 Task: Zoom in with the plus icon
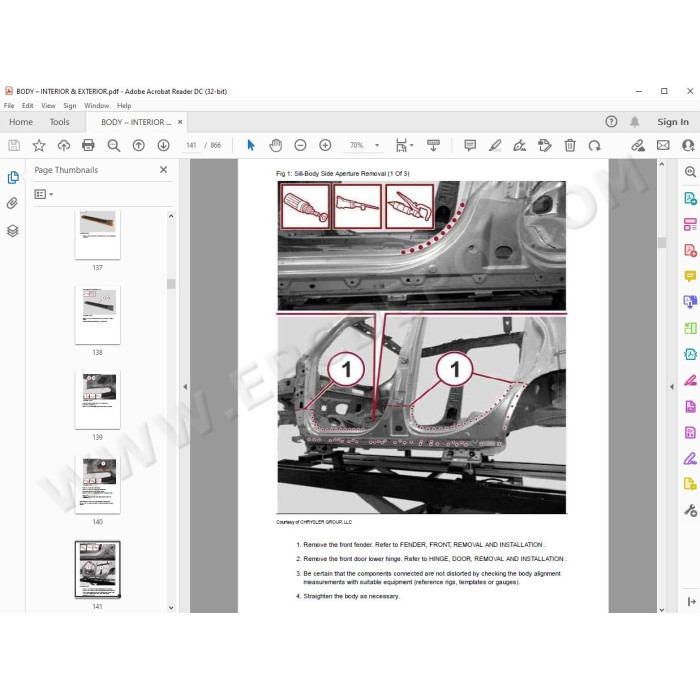coord(325,145)
